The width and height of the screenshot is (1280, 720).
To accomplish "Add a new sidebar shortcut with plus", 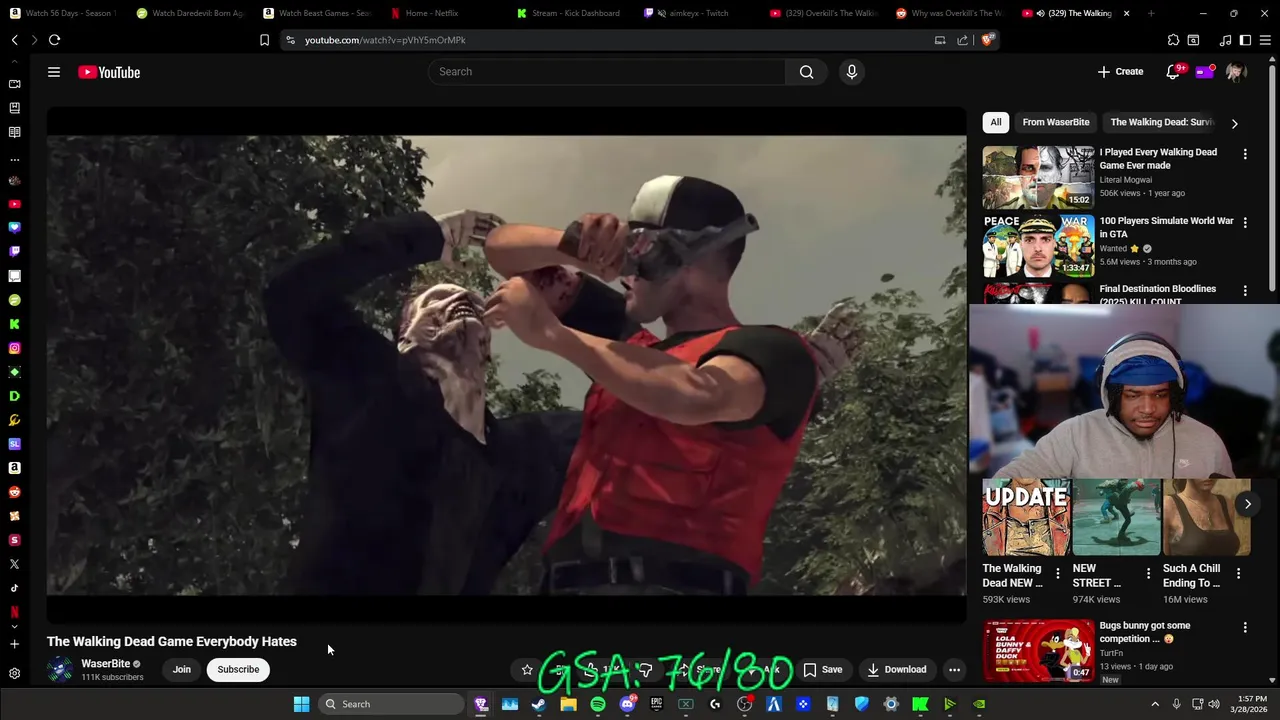I will coord(14,645).
